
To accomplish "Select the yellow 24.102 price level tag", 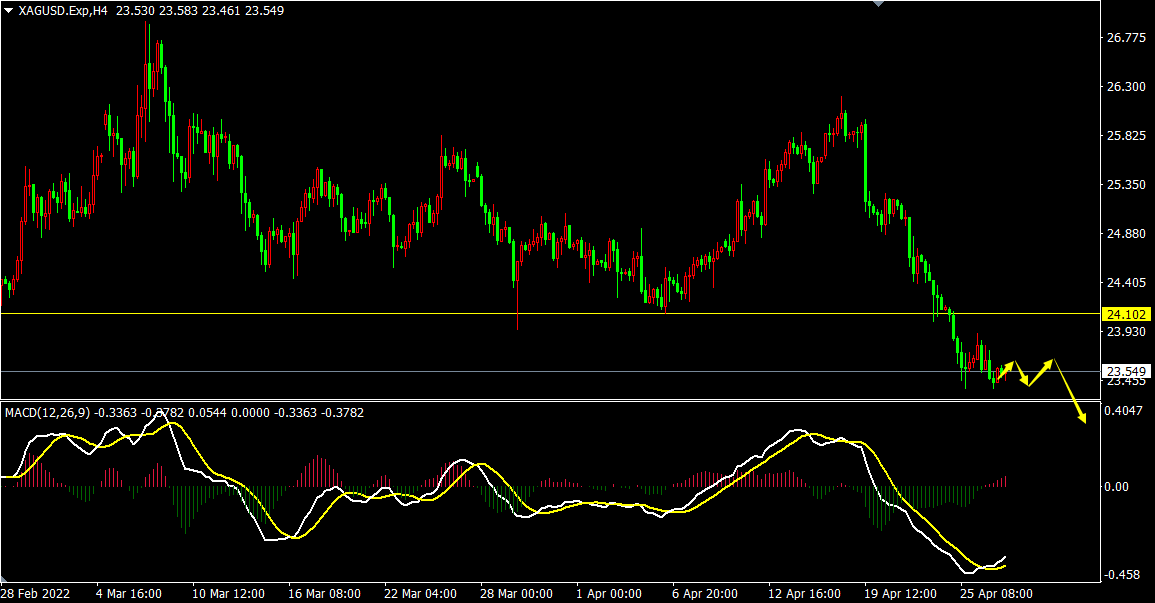I will (1126, 314).
